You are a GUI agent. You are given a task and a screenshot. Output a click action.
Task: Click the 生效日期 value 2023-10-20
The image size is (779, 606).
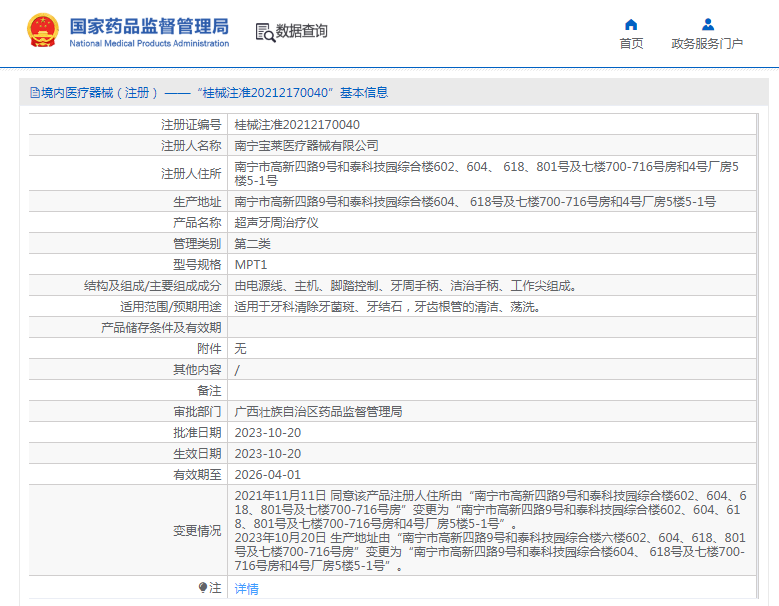click(x=268, y=454)
